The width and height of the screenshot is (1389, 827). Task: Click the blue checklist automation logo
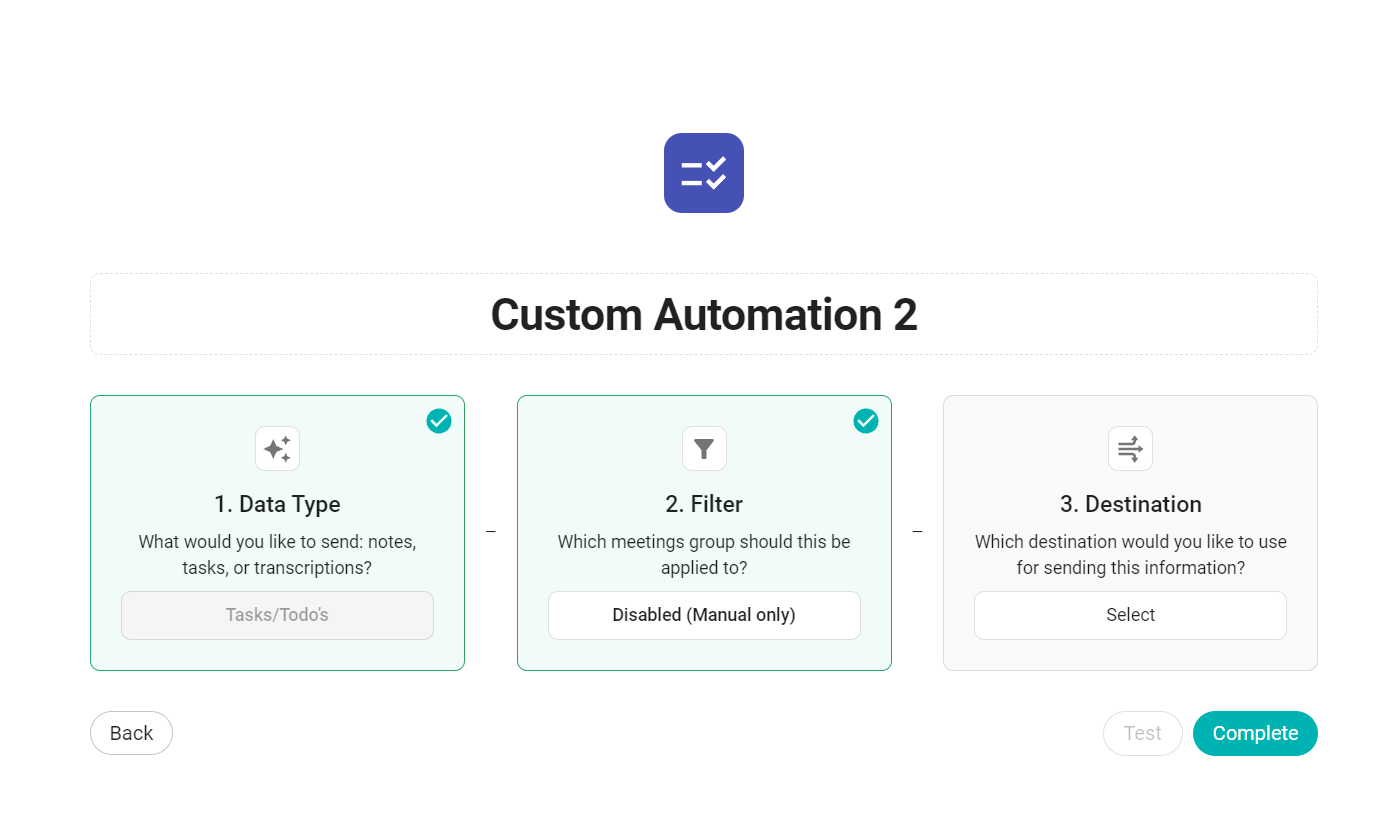click(703, 173)
